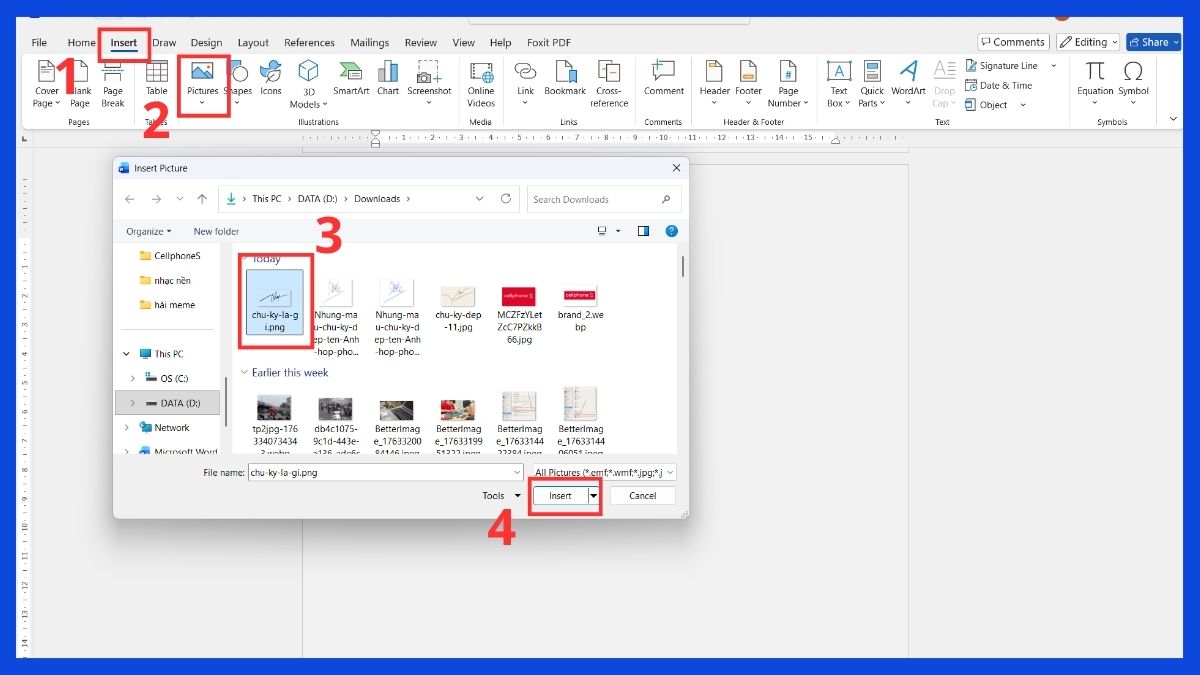Image resolution: width=1200 pixels, height=675 pixels.
Task: Click the SmartArt icon in ribbon
Action: 351,78
